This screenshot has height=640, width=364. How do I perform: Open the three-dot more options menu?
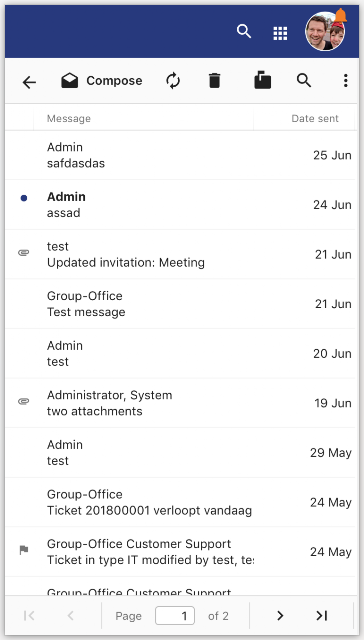346,81
